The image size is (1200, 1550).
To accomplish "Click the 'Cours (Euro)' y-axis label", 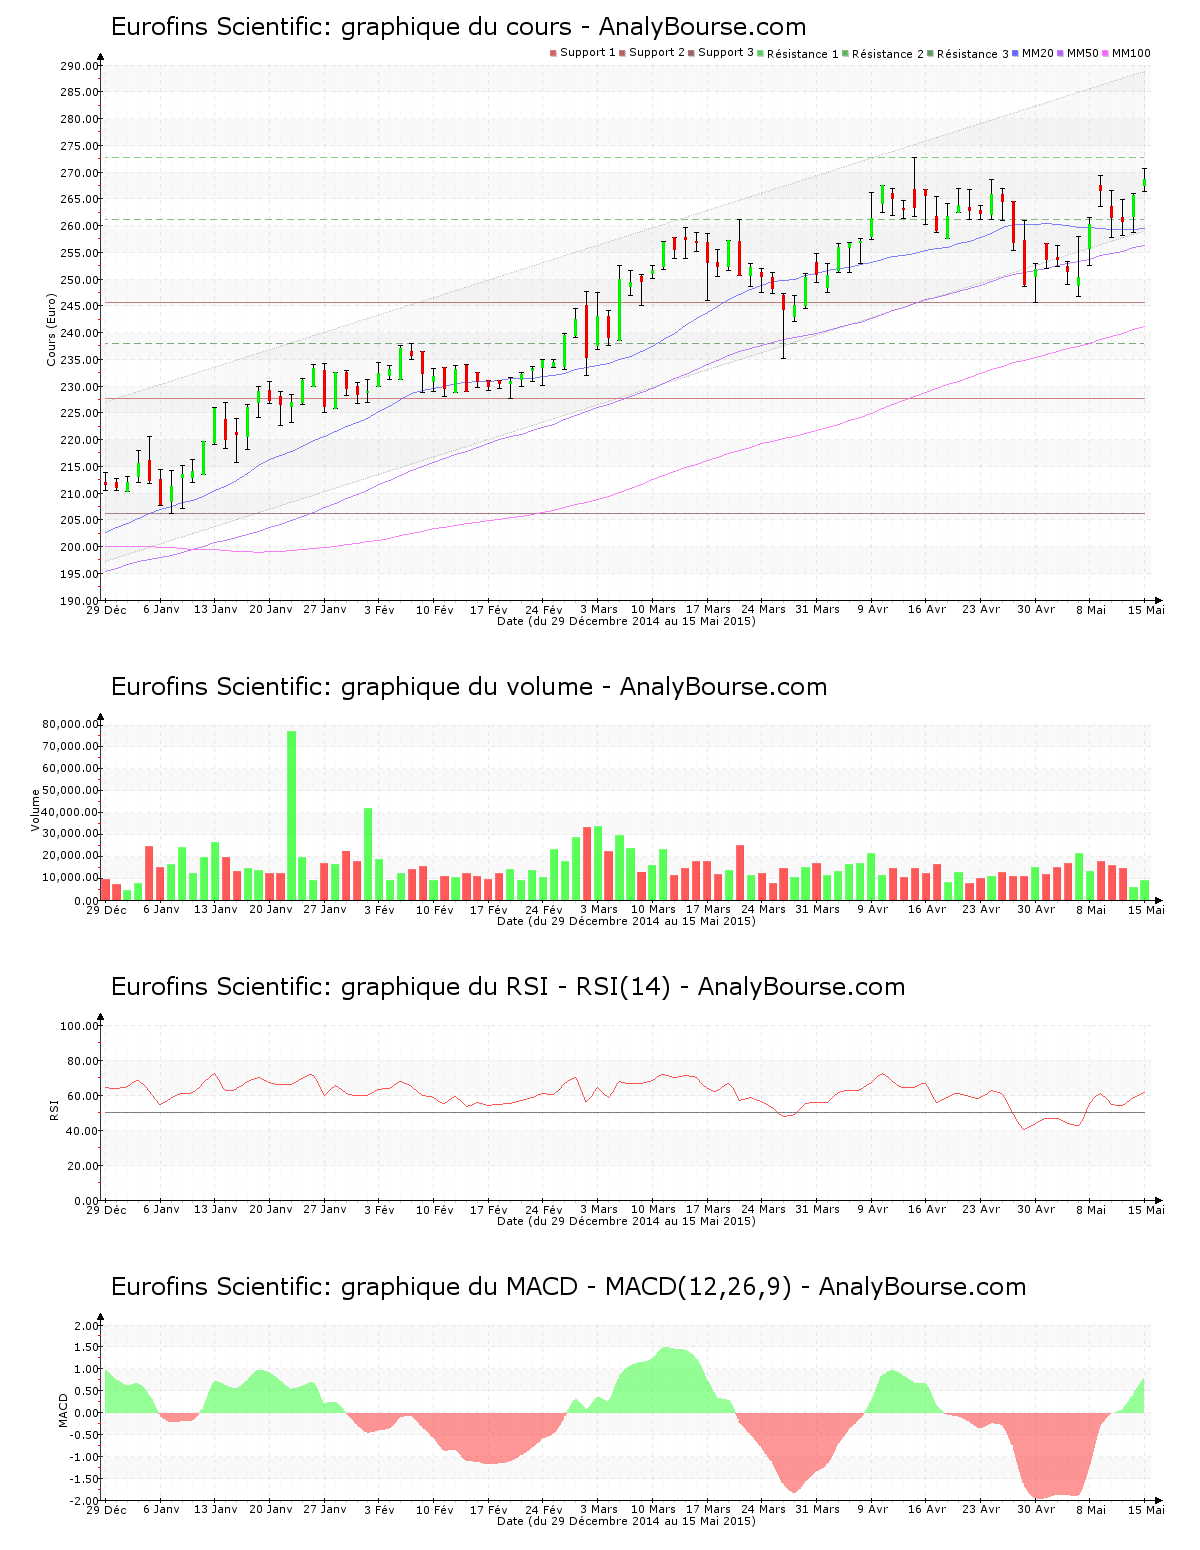I will pos(52,330).
